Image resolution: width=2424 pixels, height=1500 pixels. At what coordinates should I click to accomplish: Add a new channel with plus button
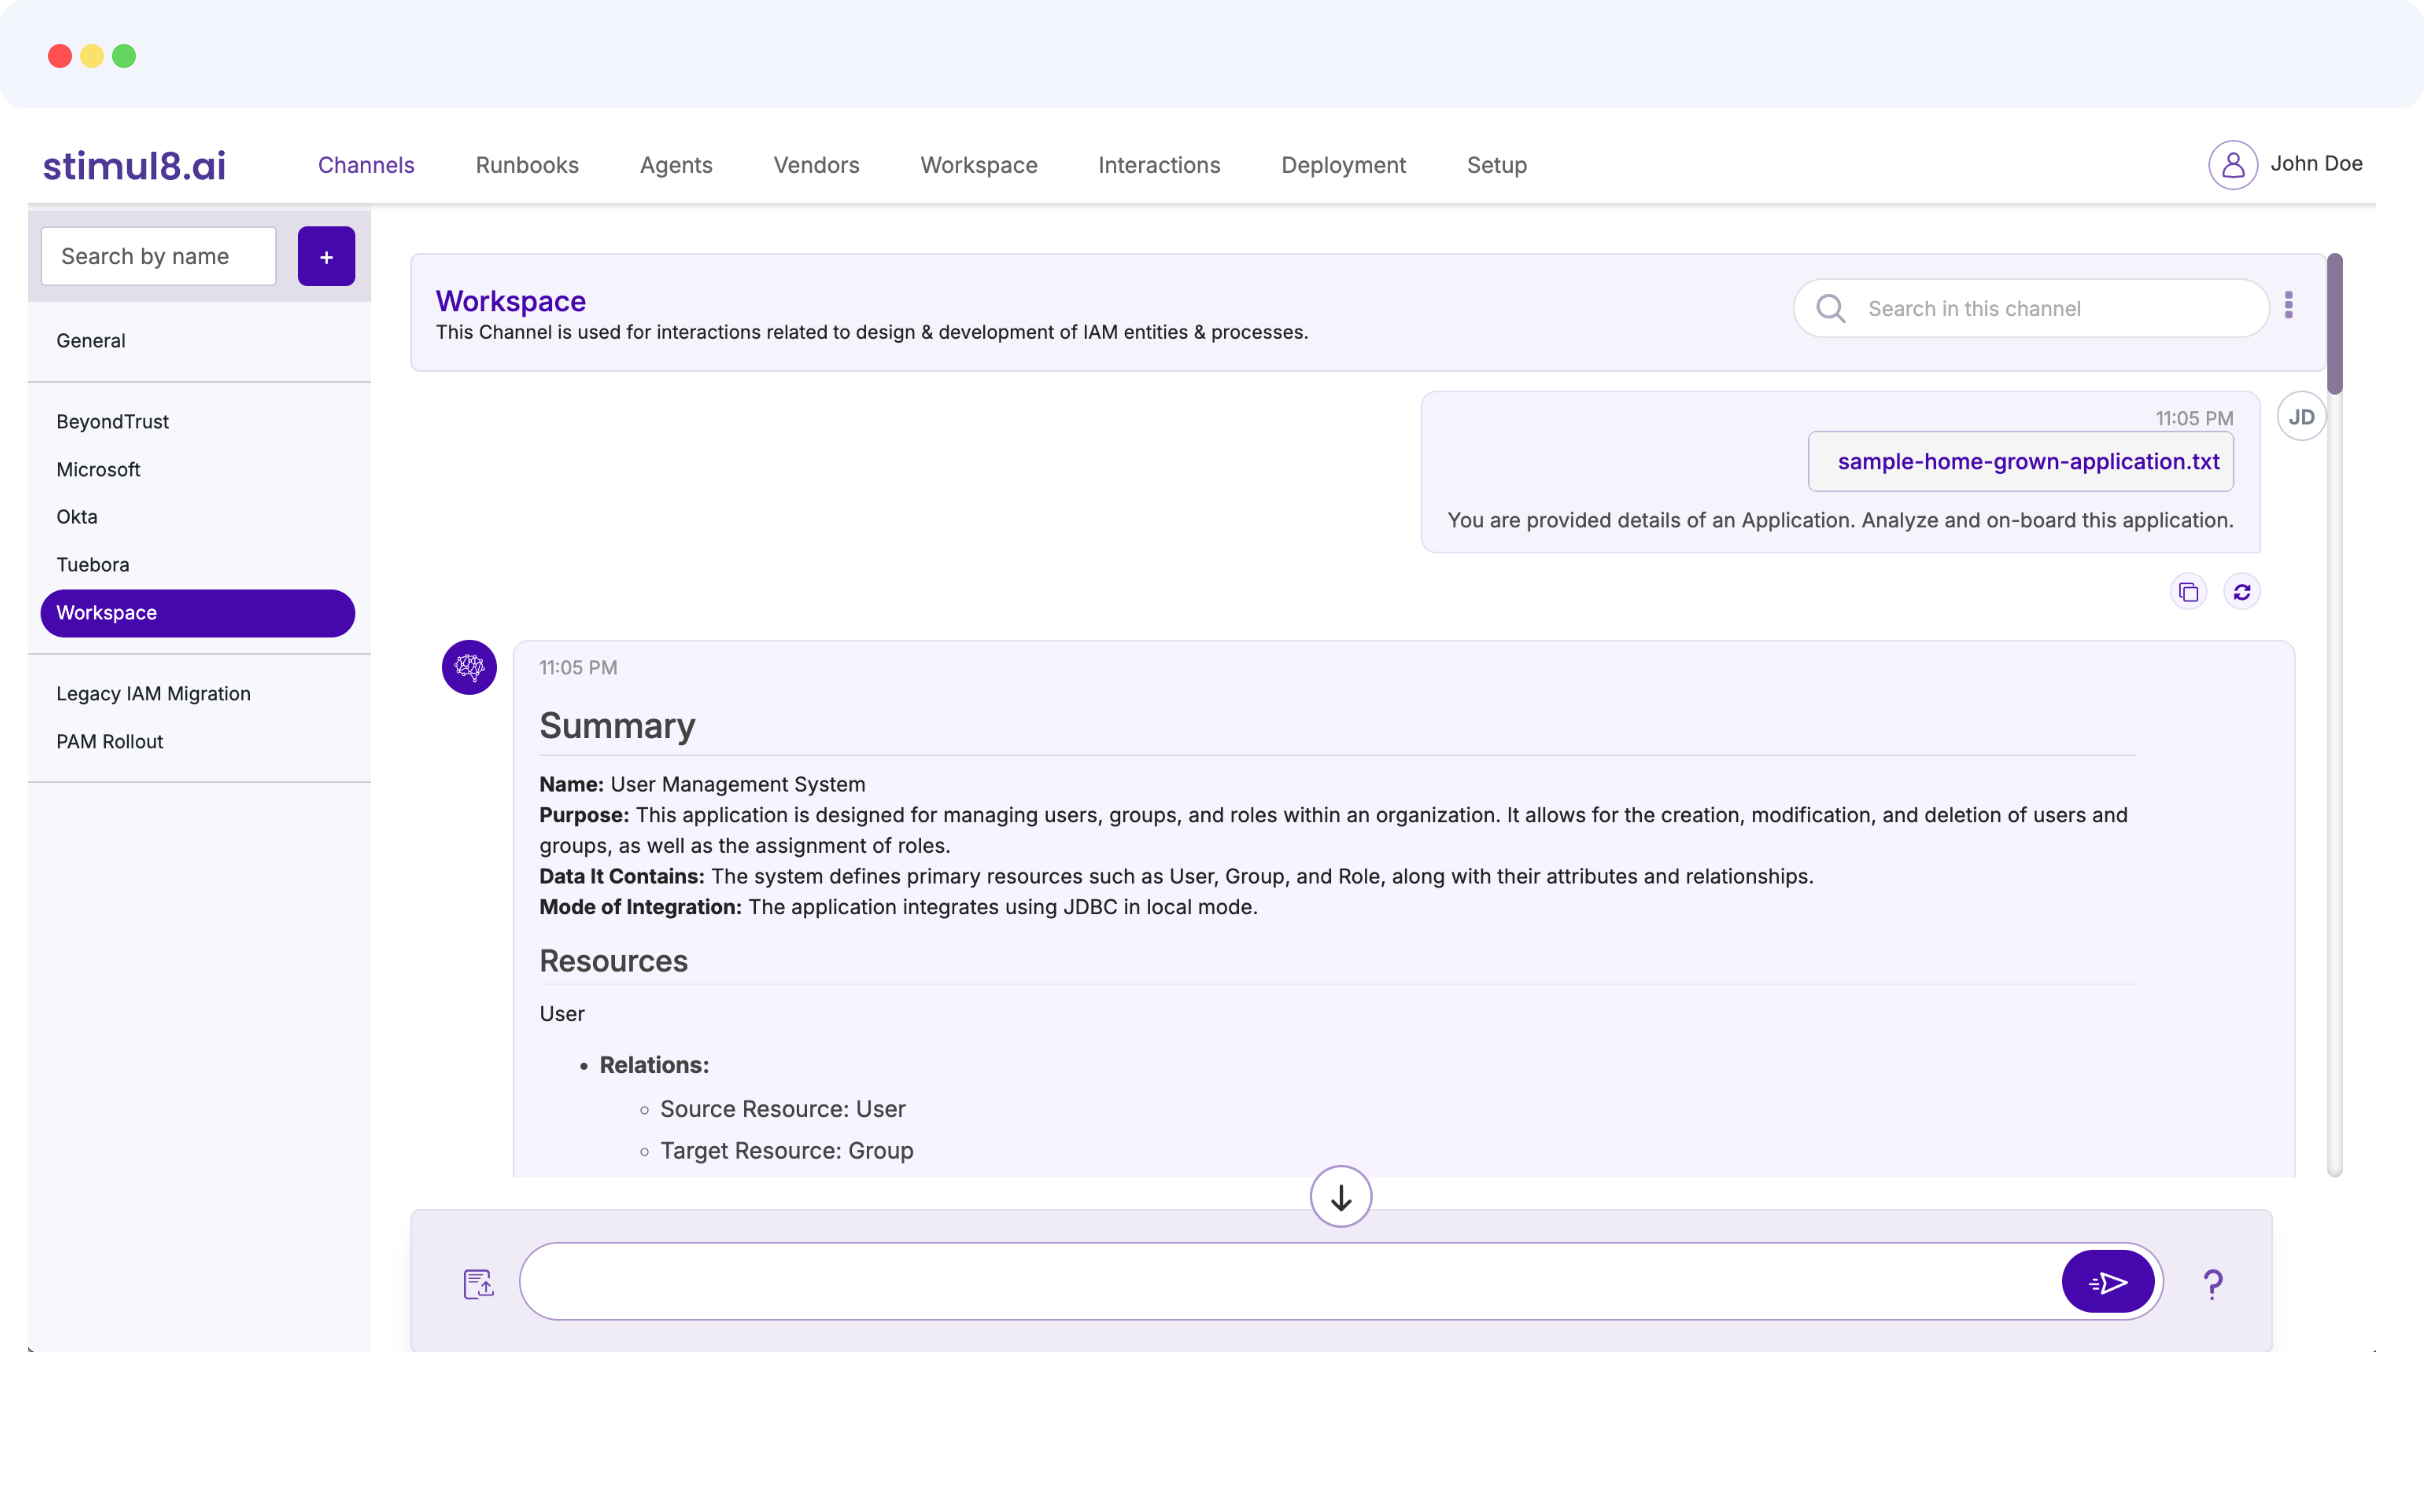(326, 257)
